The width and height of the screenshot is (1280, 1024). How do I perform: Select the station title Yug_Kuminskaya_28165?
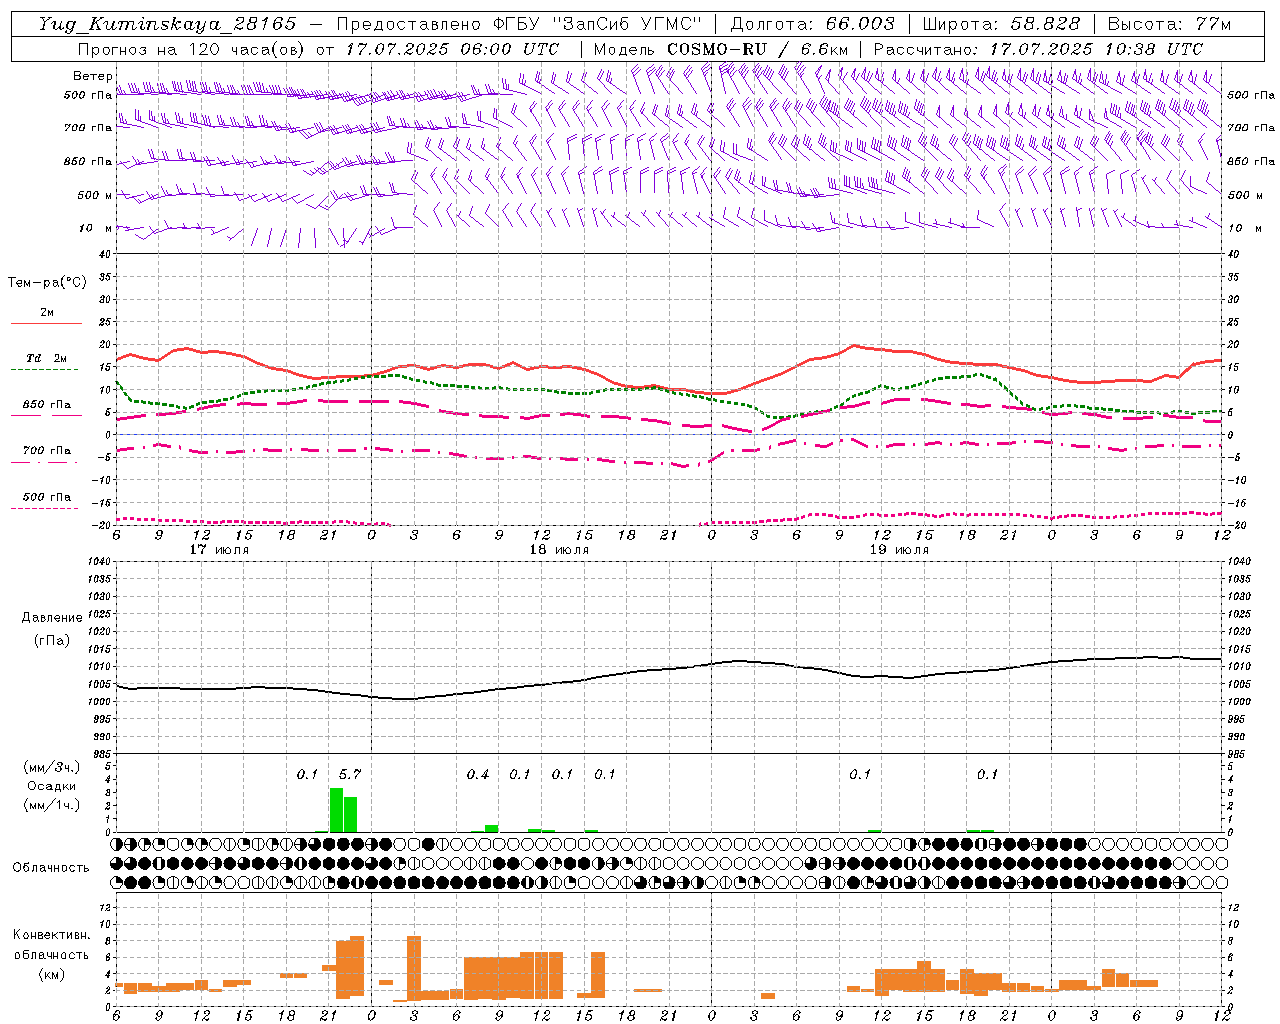click(x=168, y=24)
